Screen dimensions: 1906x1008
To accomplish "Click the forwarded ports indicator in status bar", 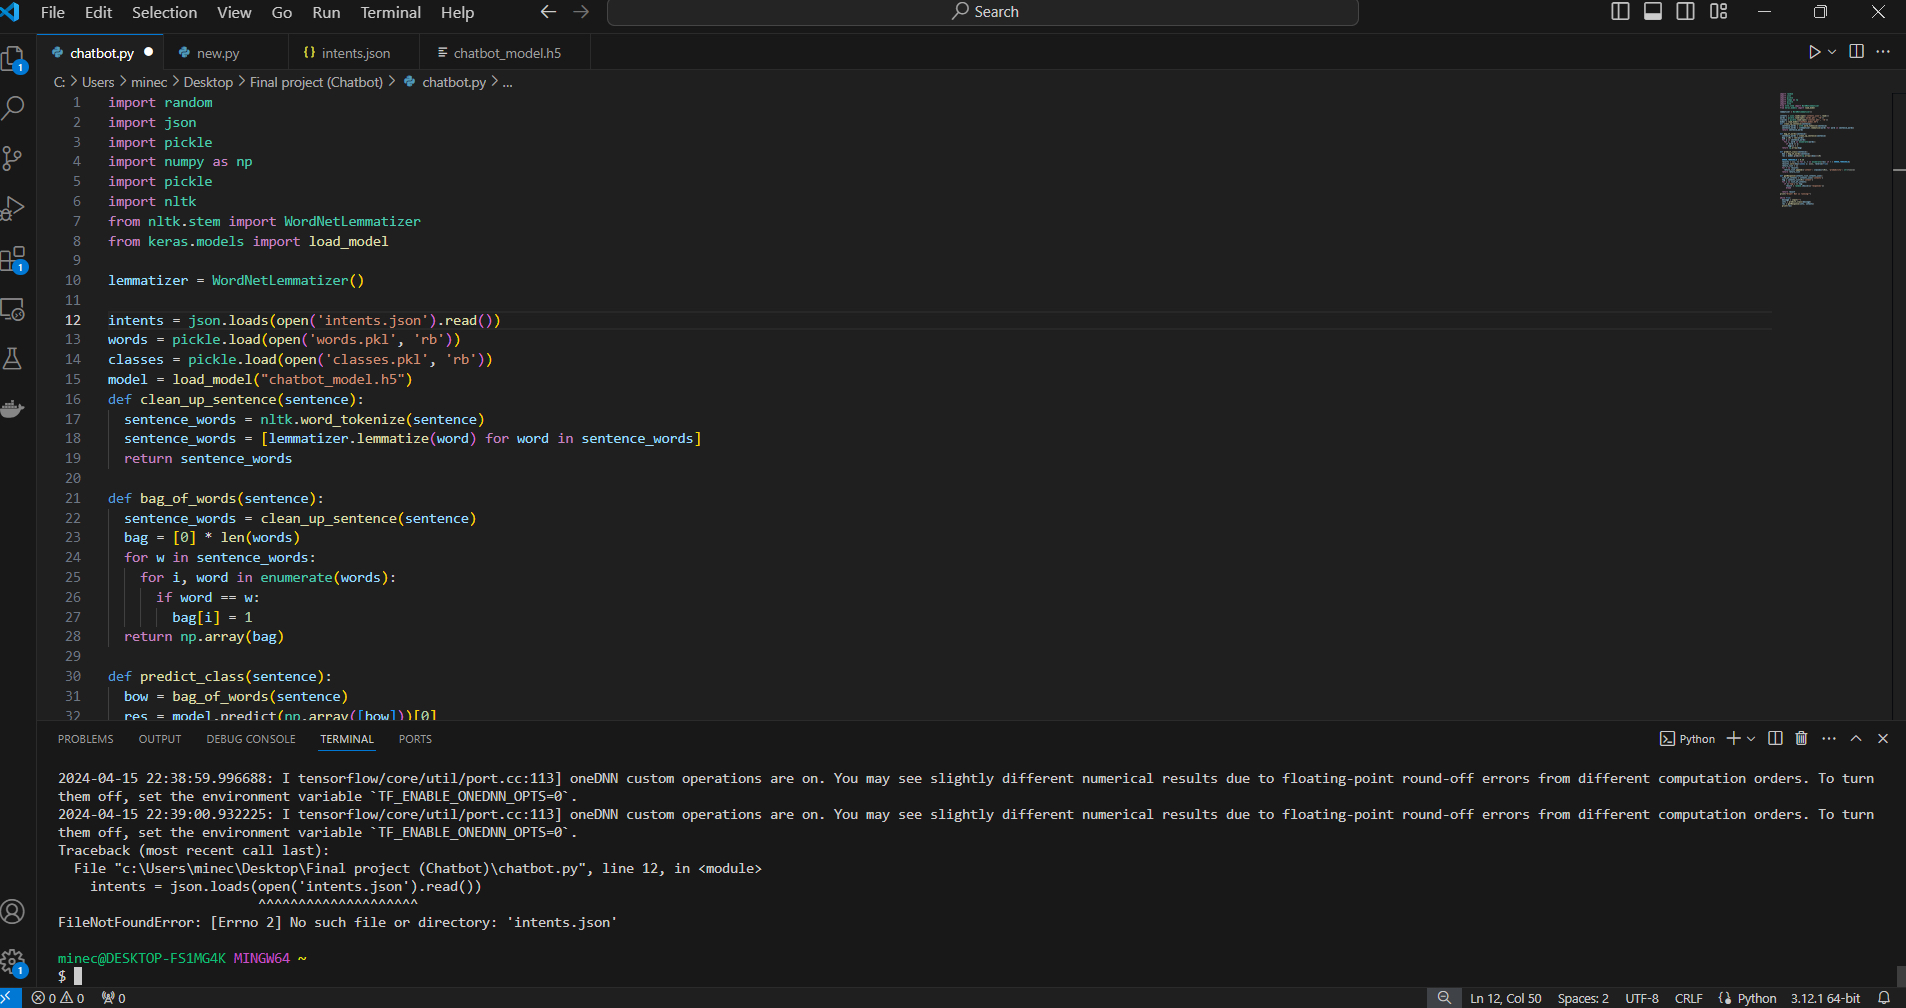I will 113,998.
